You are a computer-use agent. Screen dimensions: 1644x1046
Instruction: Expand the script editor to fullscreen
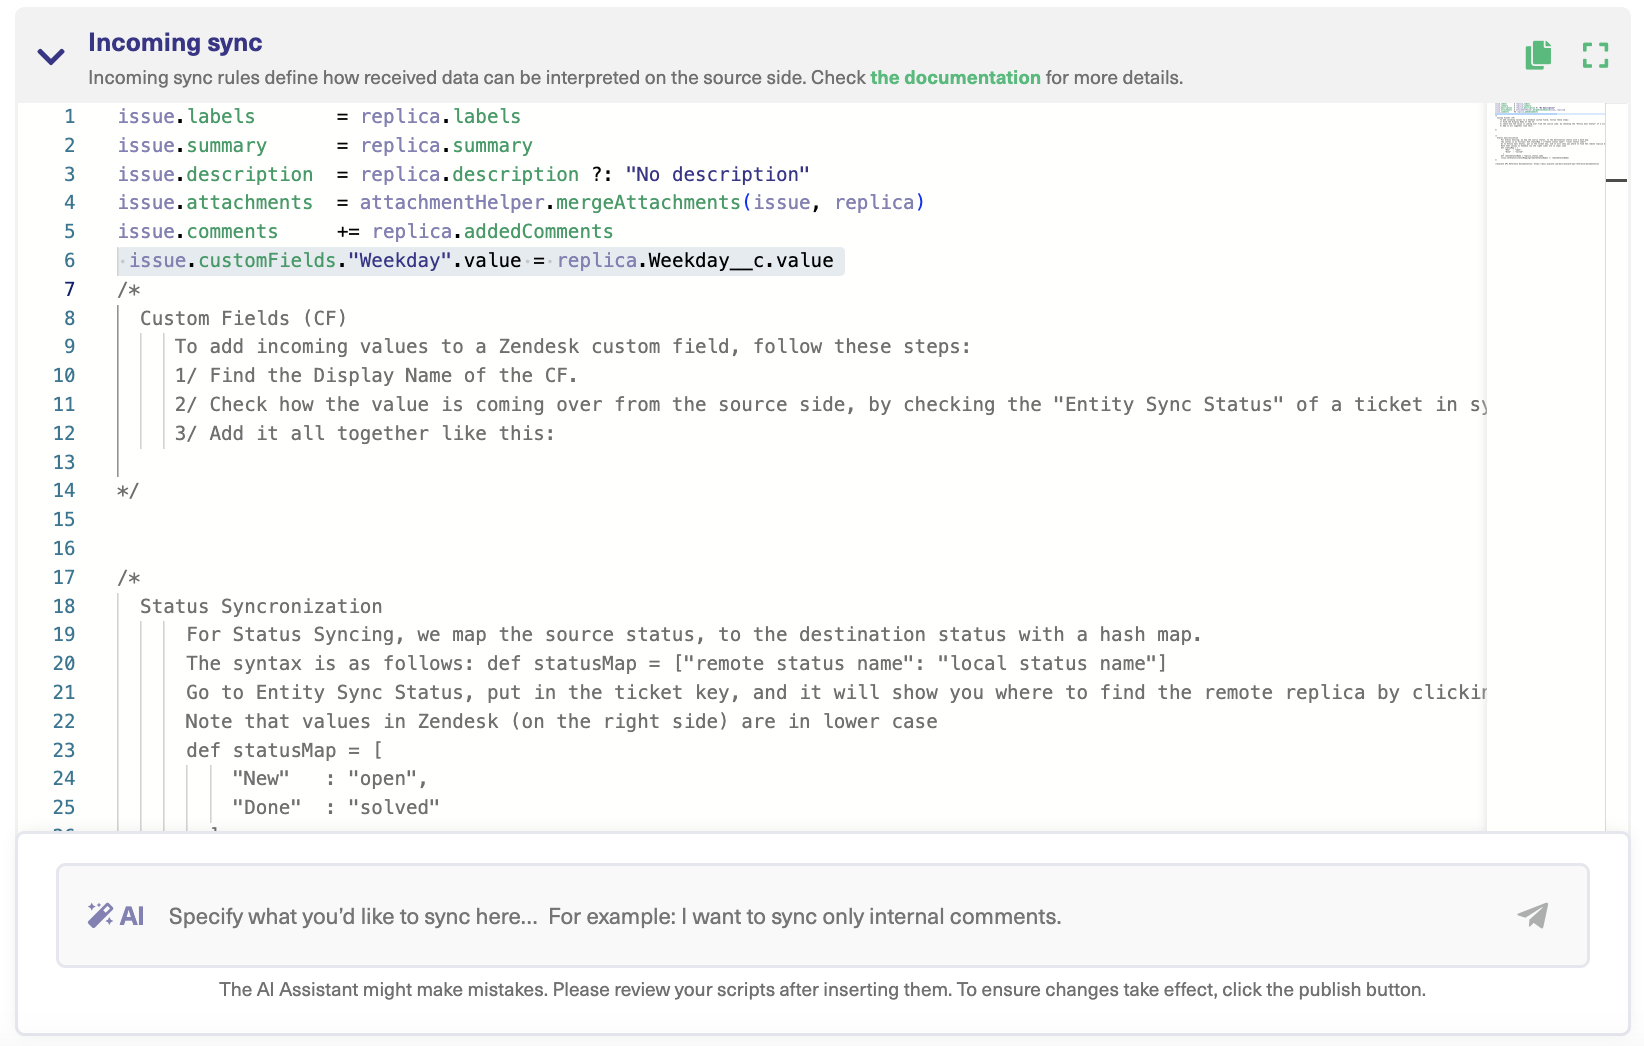(1596, 55)
